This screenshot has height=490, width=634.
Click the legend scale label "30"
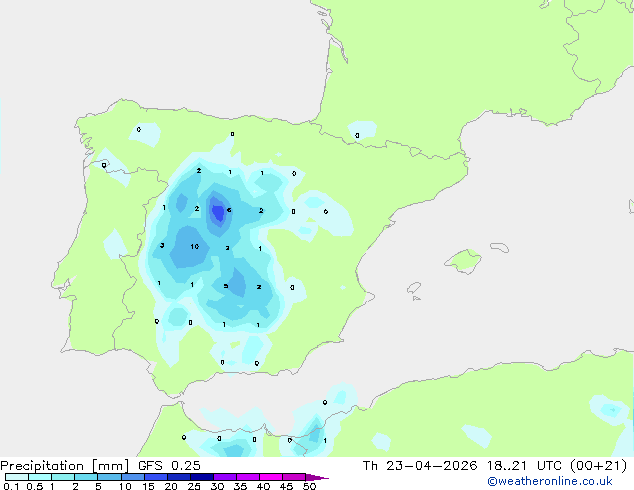click(217, 486)
